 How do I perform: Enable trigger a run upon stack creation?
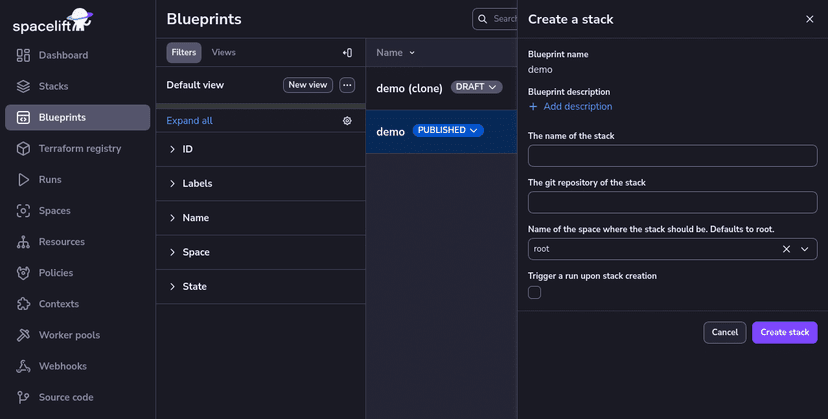535,293
